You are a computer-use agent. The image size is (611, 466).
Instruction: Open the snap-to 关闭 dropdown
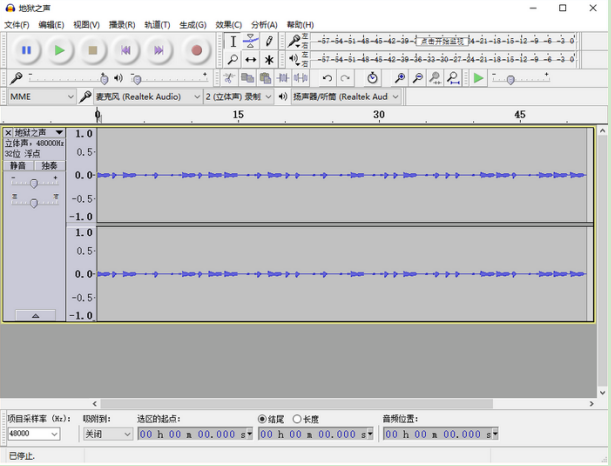108,434
